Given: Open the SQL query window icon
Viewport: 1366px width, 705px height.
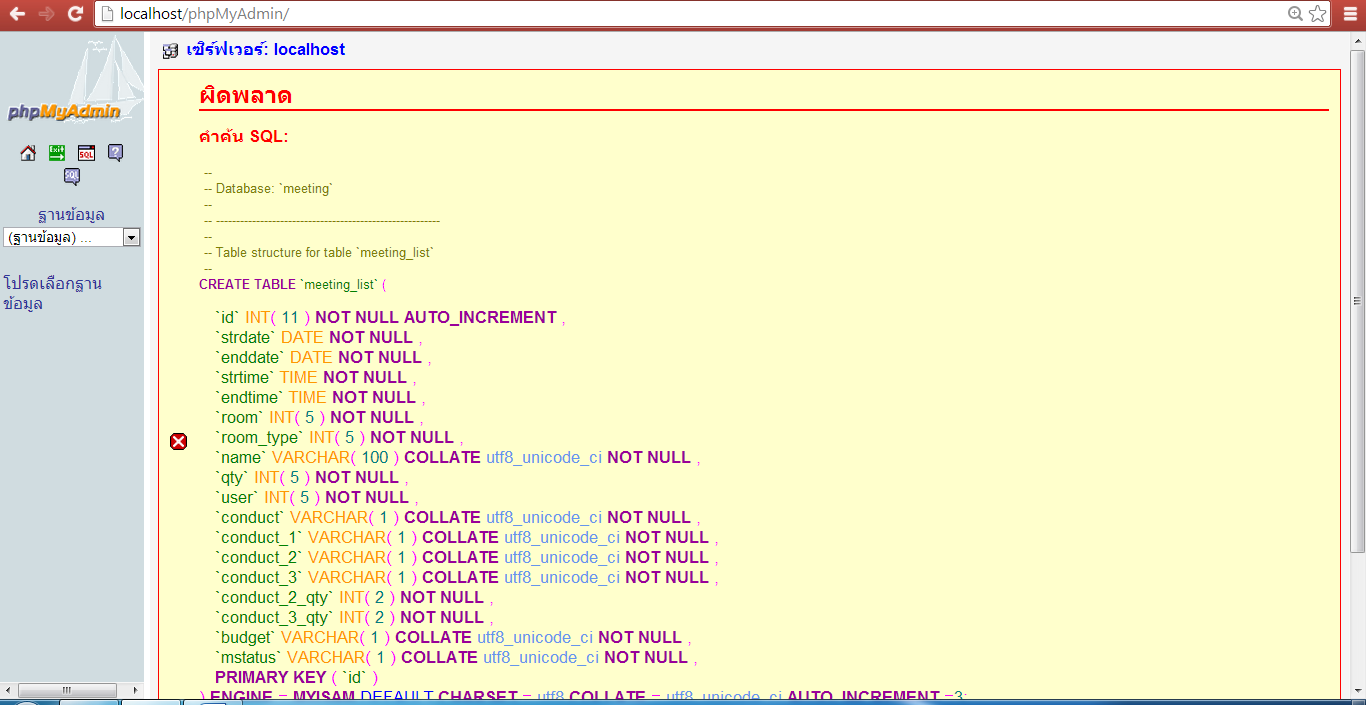Looking at the screenshot, I should click(86, 153).
